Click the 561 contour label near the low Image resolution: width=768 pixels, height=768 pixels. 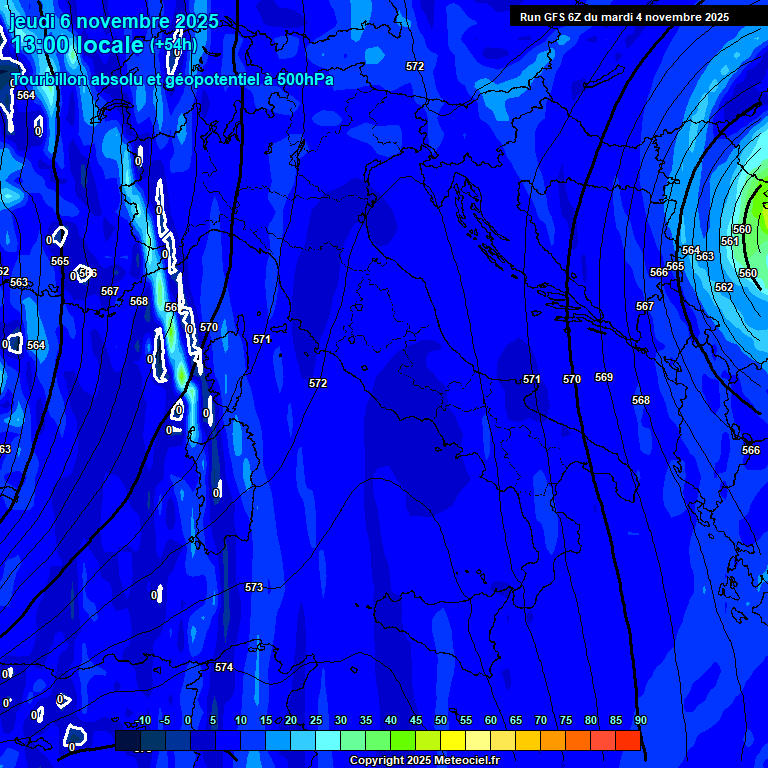(730, 241)
